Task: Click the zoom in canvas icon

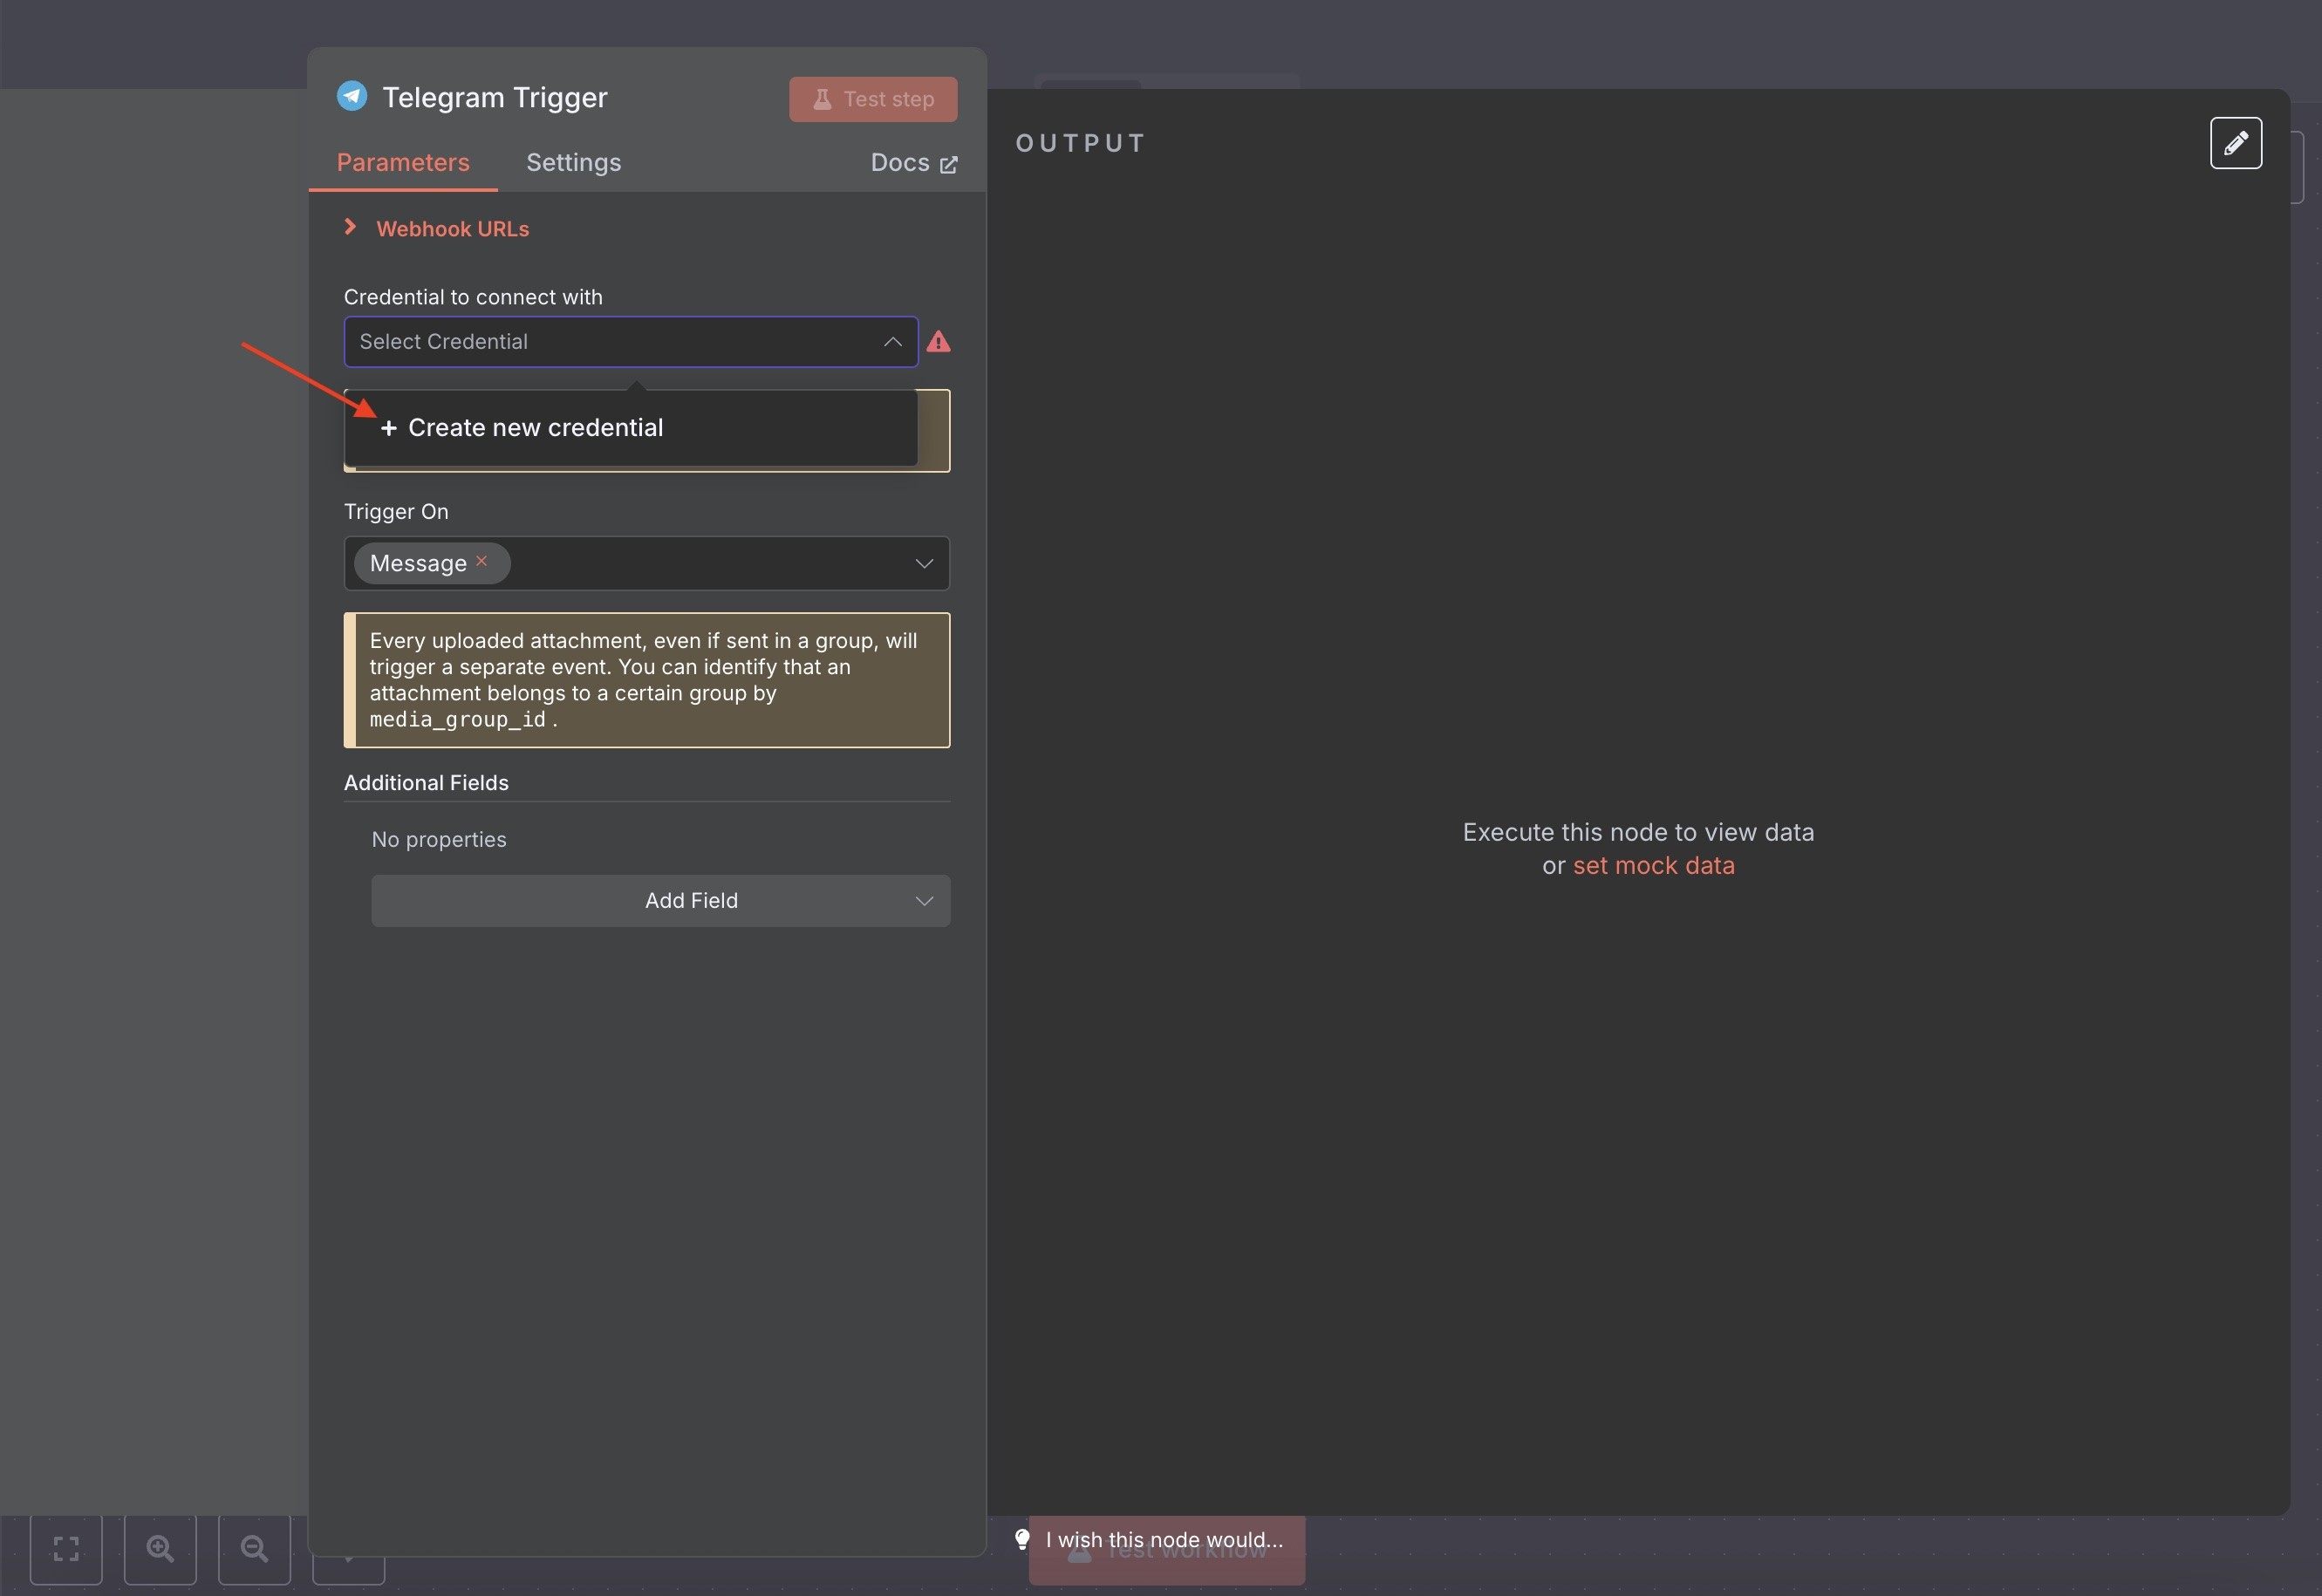Action: [x=160, y=1549]
